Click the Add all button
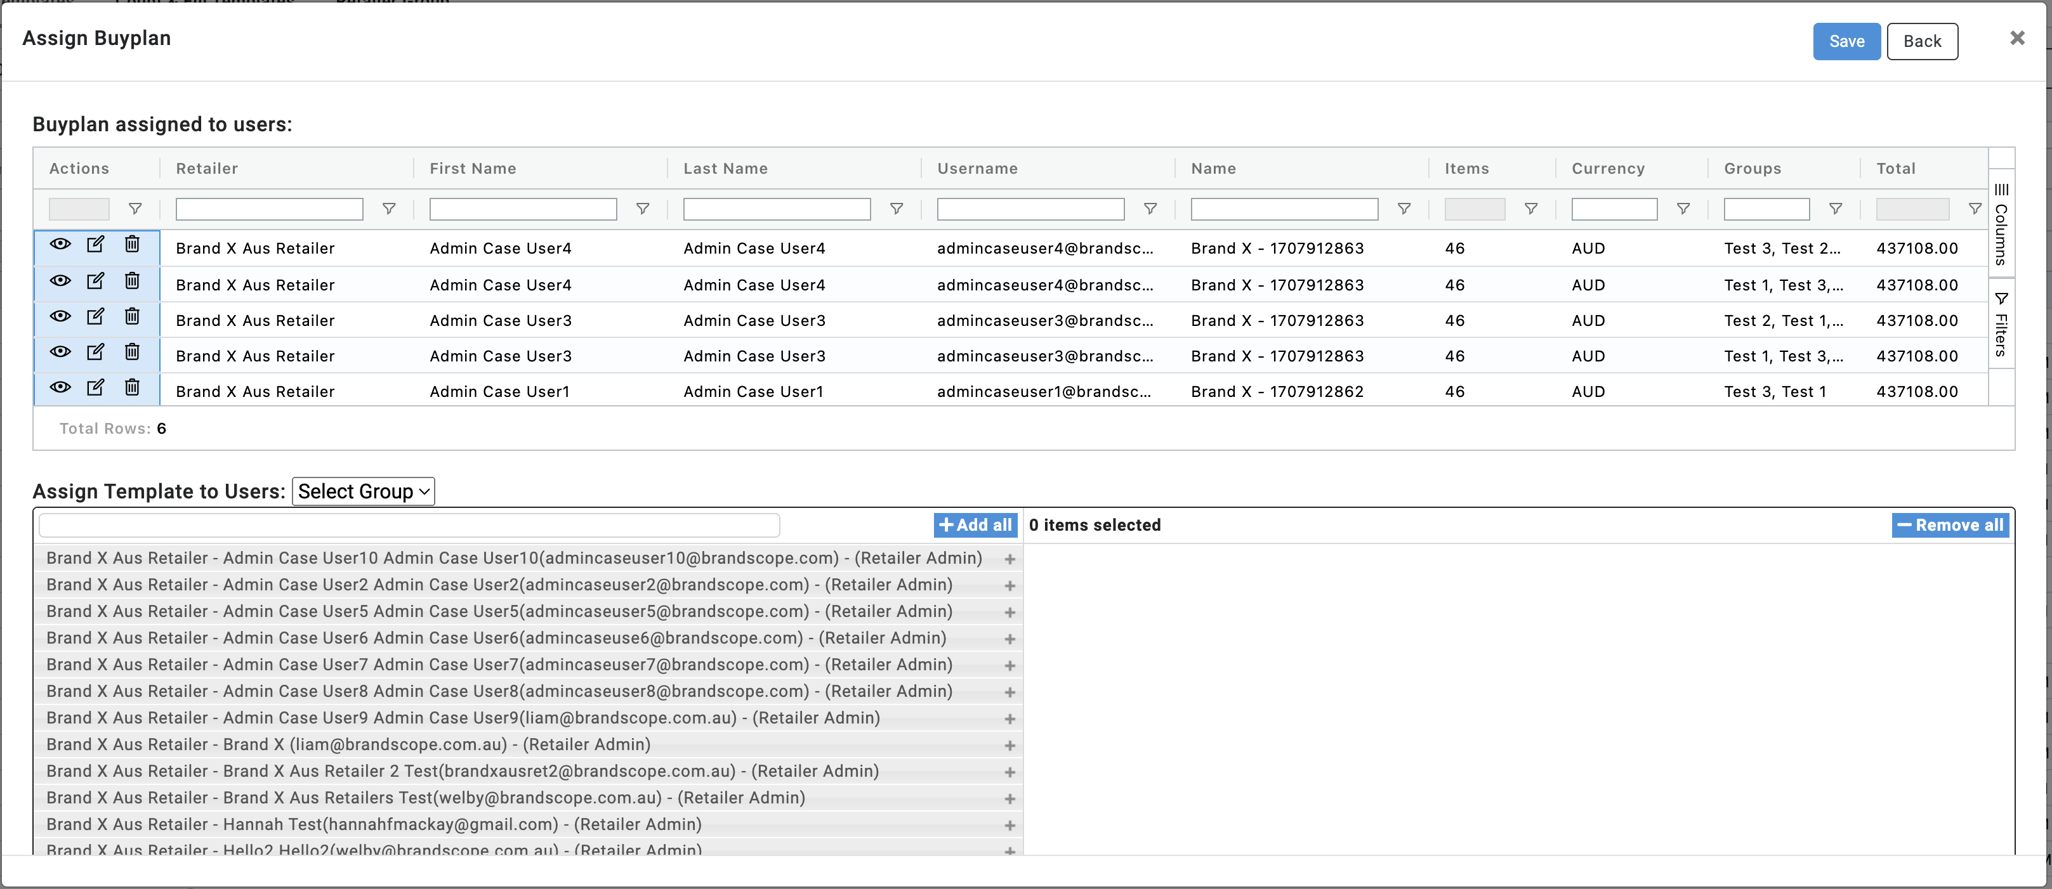 click(975, 525)
